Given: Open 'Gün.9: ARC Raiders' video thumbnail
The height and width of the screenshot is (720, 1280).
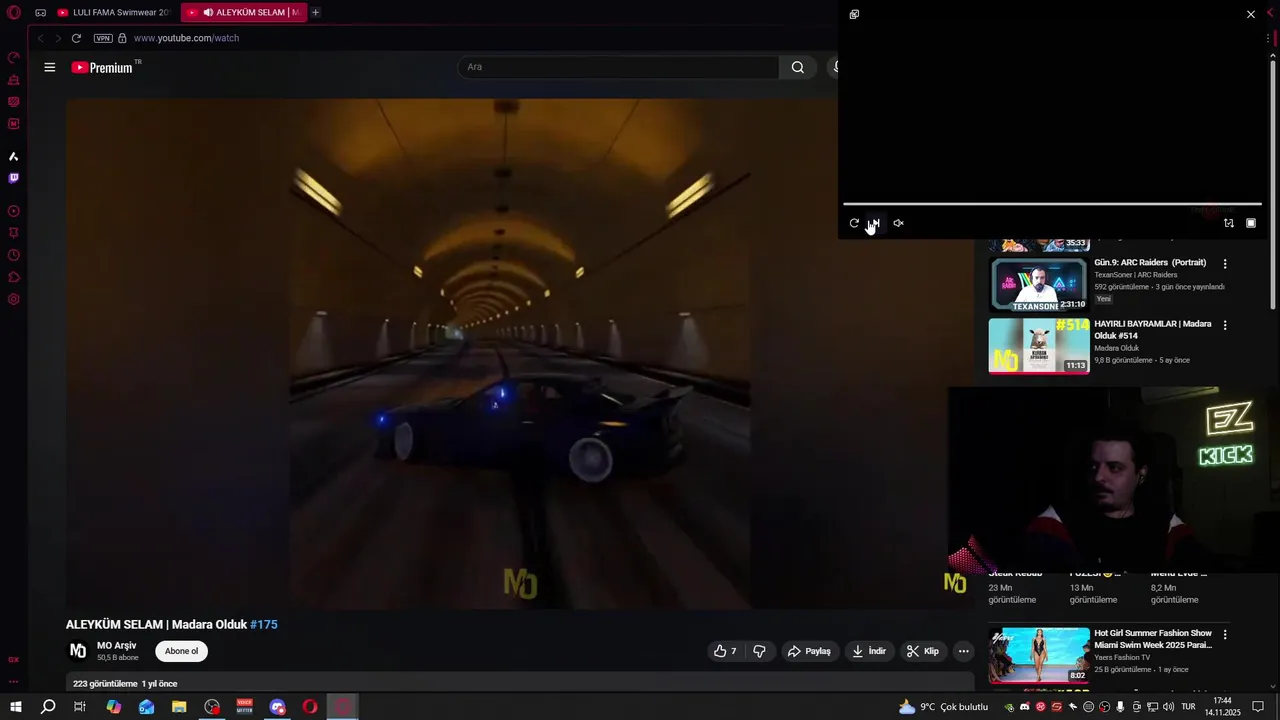Looking at the screenshot, I should coord(1038,285).
